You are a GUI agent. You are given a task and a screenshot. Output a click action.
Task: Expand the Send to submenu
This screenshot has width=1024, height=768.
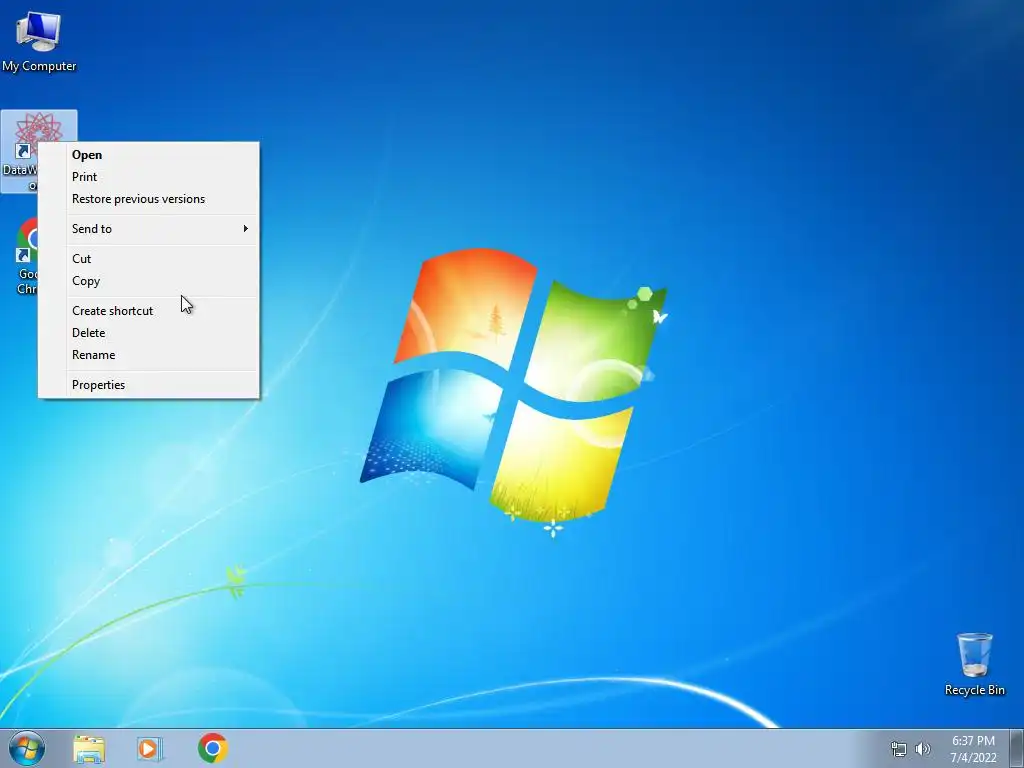point(149,229)
